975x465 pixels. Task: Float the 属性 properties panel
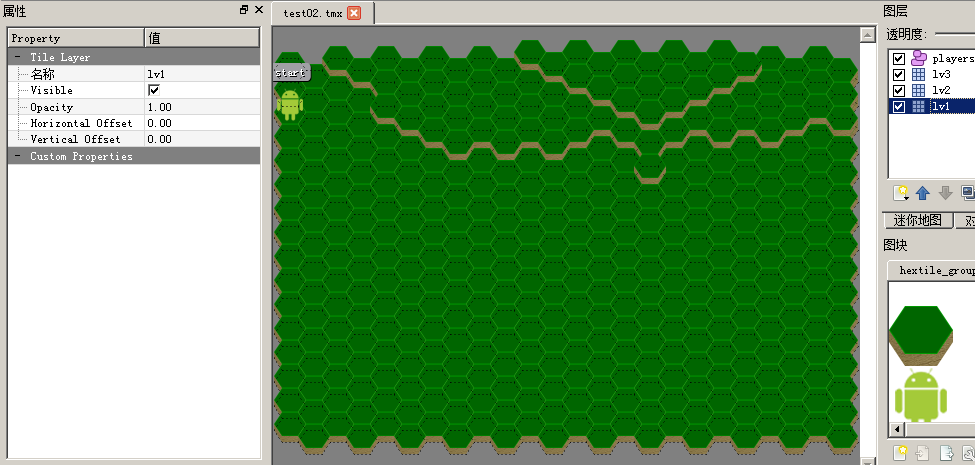244,10
